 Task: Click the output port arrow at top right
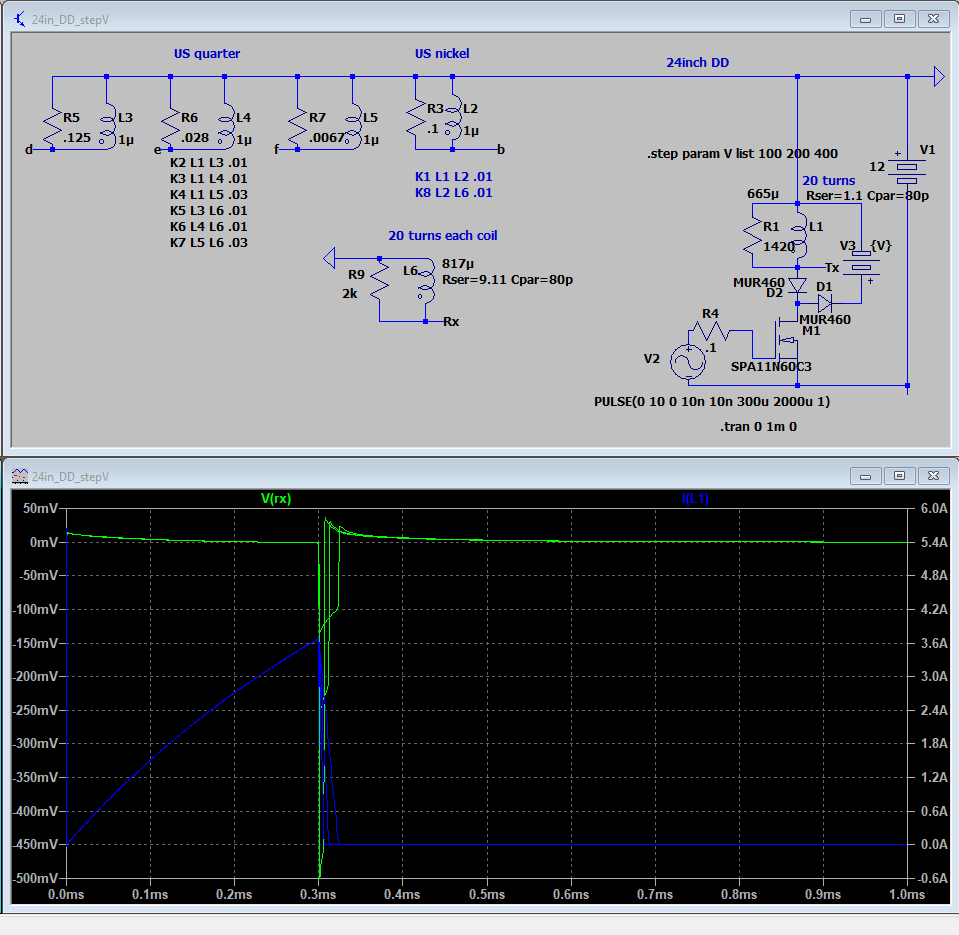point(938,76)
